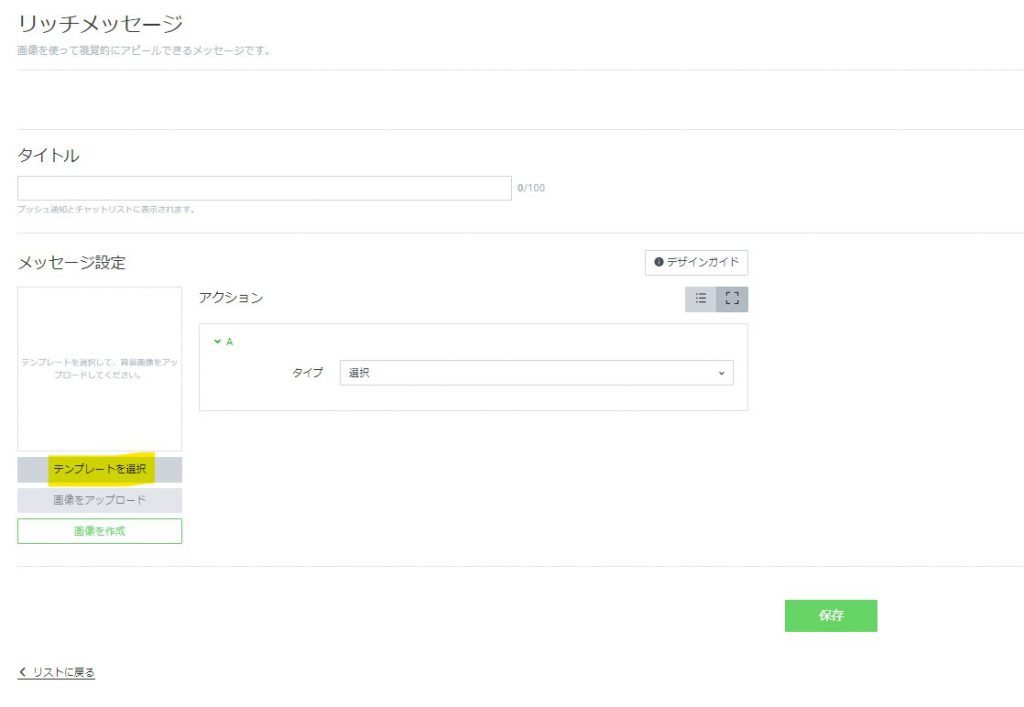Click the arrow on the タイプ combo box
Screen dimensions: 1024x707
[x=721, y=373]
